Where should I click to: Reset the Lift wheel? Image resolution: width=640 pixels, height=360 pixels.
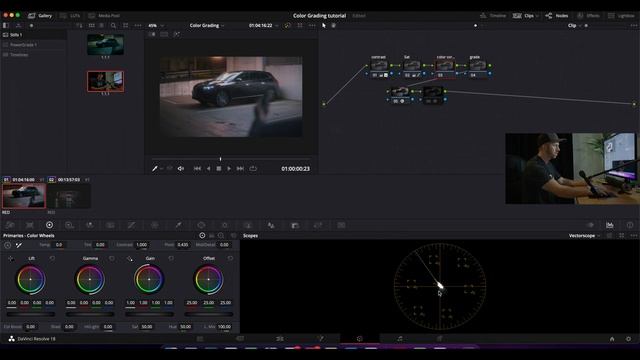click(52, 258)
